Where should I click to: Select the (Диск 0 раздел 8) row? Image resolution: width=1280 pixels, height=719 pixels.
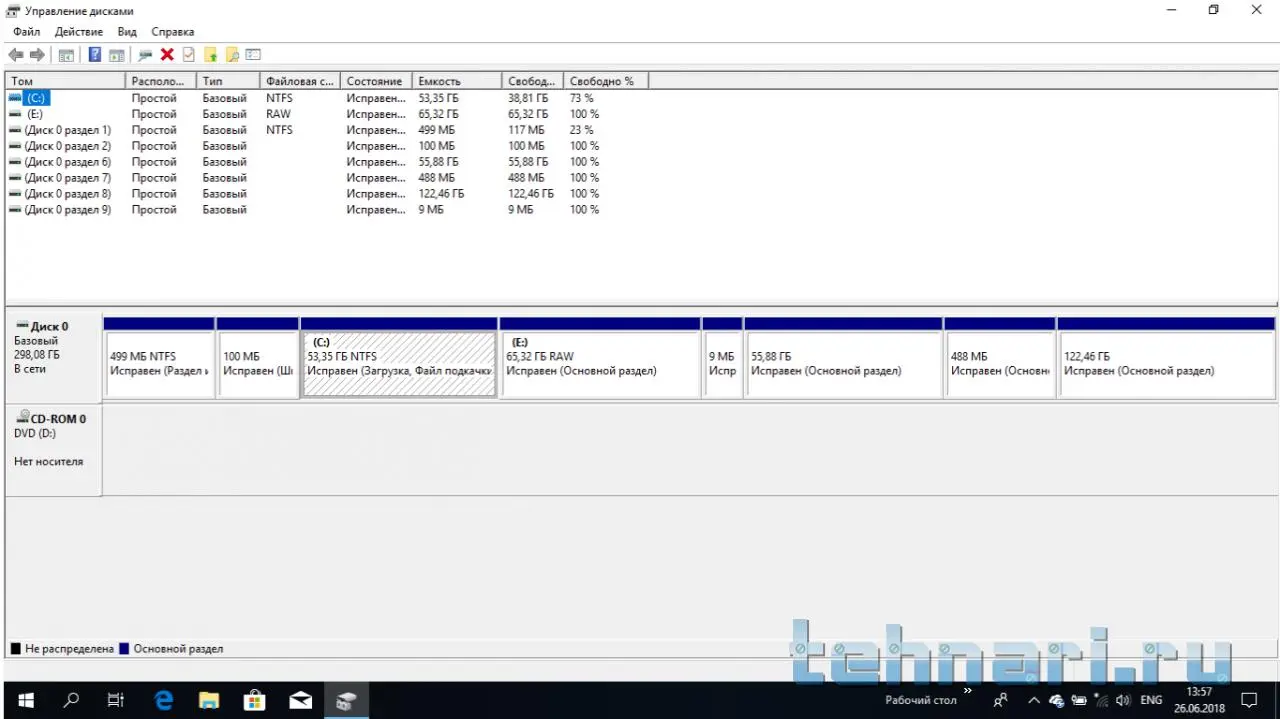tap(326, 194)
